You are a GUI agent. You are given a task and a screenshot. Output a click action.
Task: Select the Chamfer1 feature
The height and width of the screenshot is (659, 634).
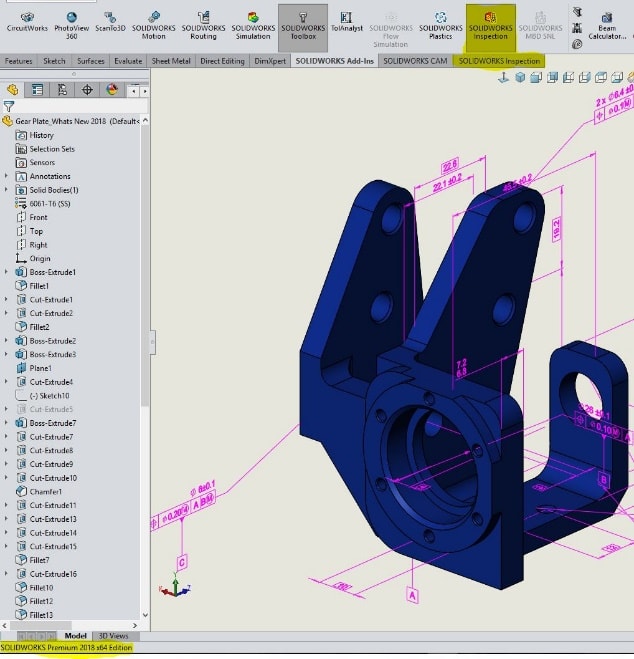(x=39, y=491)
